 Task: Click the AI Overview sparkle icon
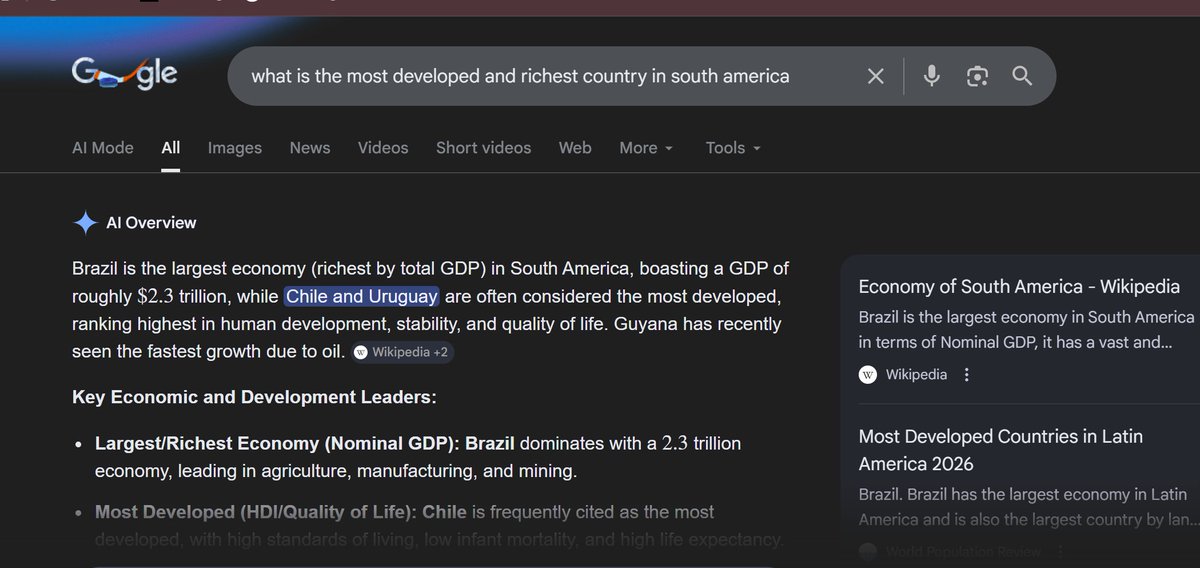click(x=86, y=223)
